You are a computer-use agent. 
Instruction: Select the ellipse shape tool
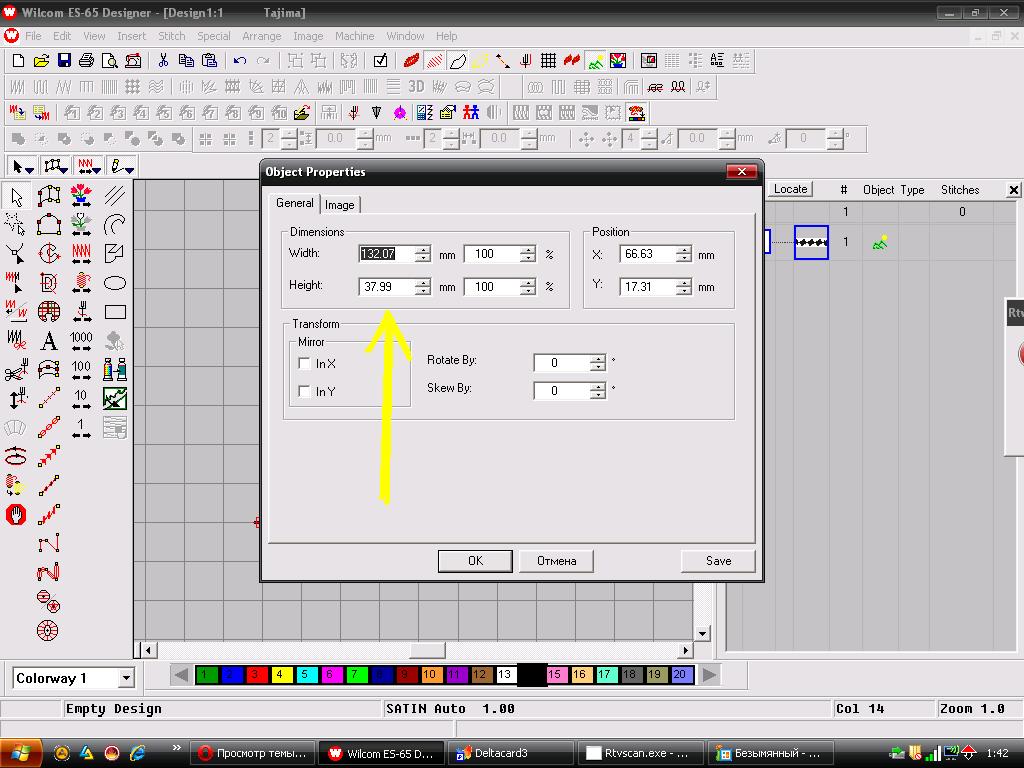[x=115, y=283]
